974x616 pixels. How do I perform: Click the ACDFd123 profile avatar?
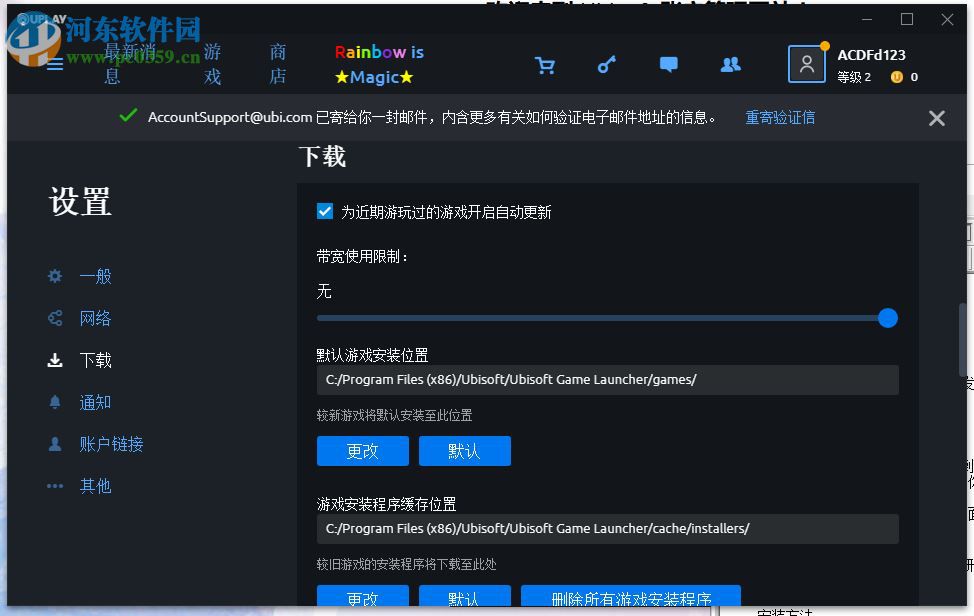(x=807, y=64)
